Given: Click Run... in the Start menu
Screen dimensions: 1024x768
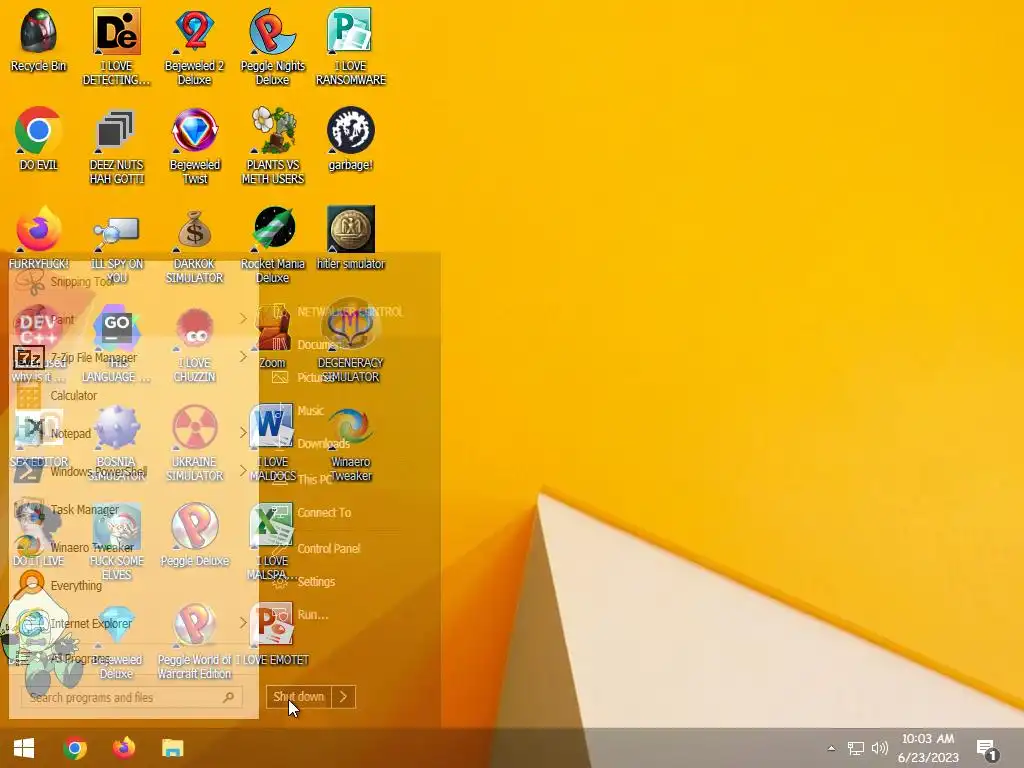Looking at the screenshot, I should pyautogui.click(x=313, y=615).
